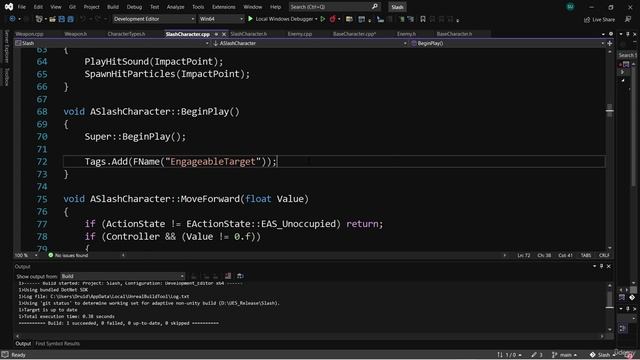Open the Win64 platform dropdown

pos(221,19)
